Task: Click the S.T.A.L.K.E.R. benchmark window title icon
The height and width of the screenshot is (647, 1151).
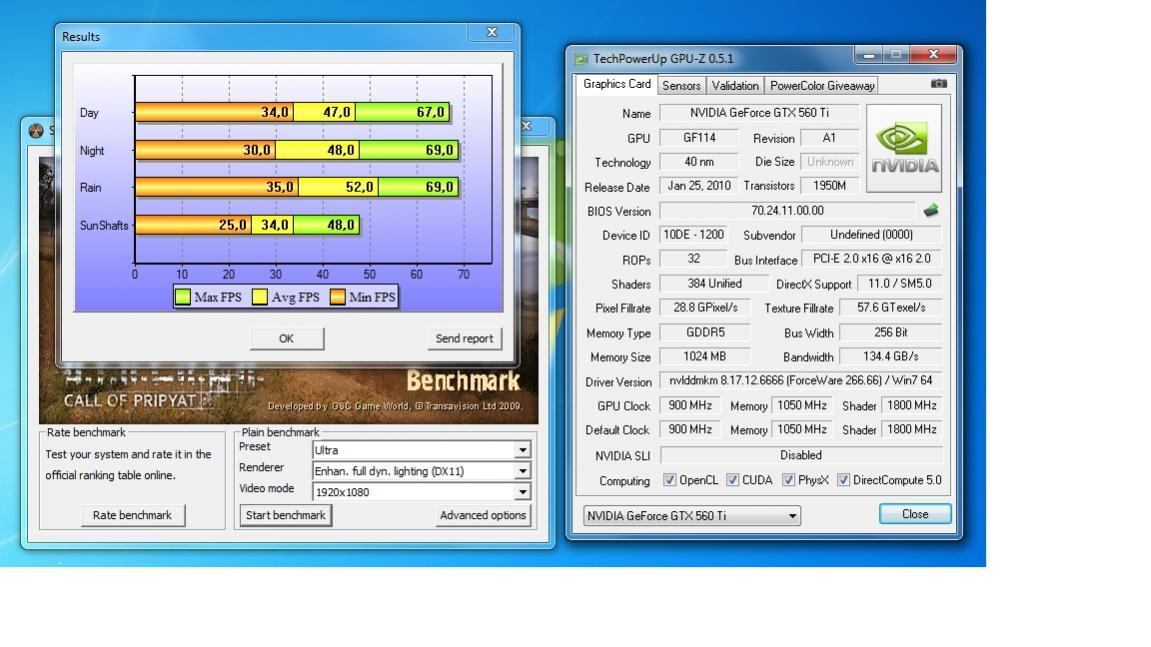Action: click(x=36, y=131)
